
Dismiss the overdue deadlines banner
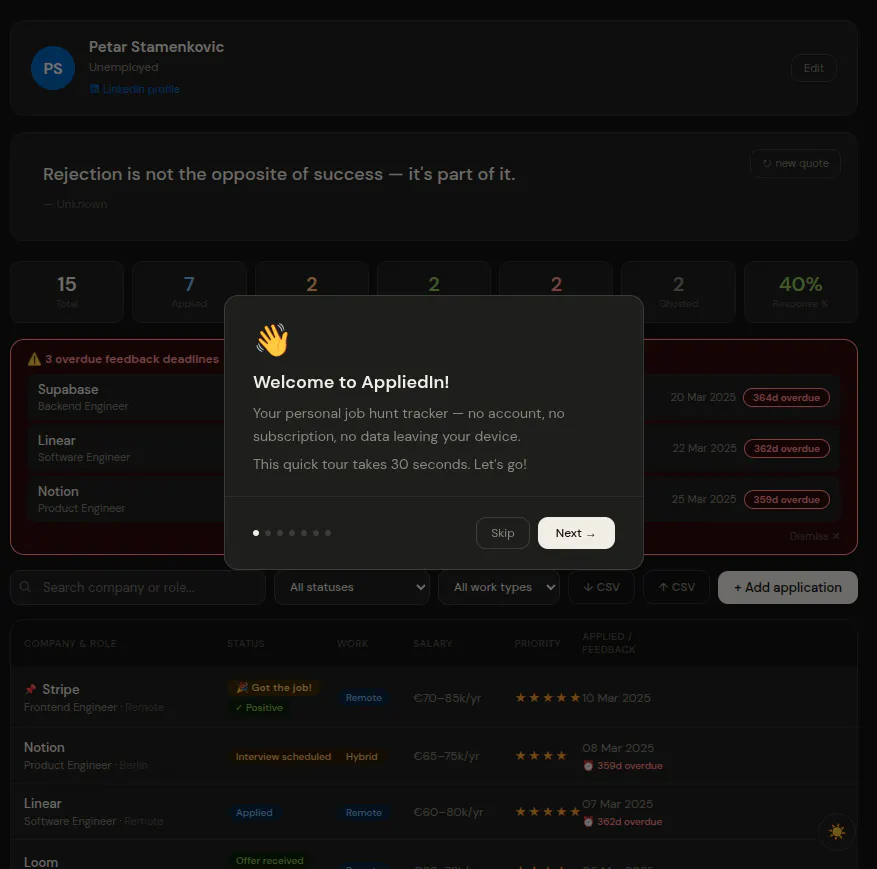[x=814, y=536]
